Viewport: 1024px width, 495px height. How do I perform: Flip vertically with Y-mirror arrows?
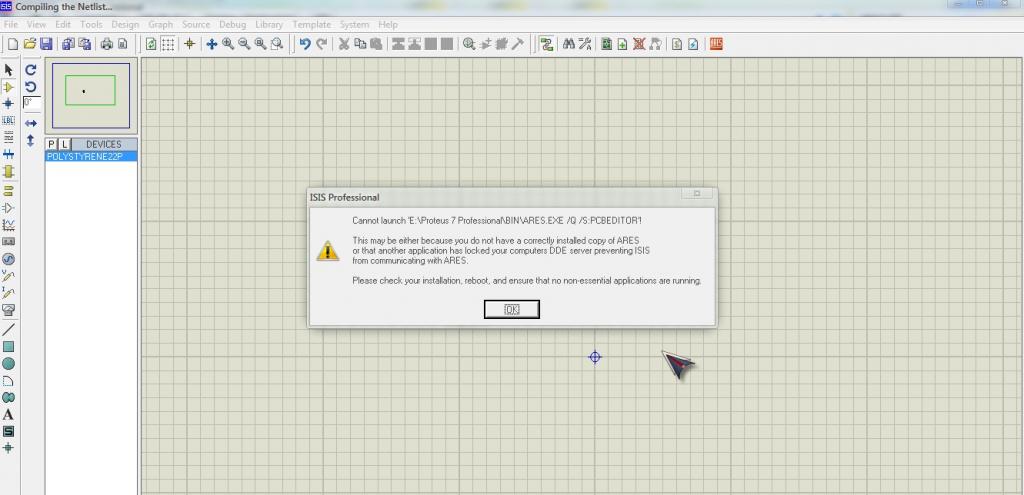[x=31, y=140]
